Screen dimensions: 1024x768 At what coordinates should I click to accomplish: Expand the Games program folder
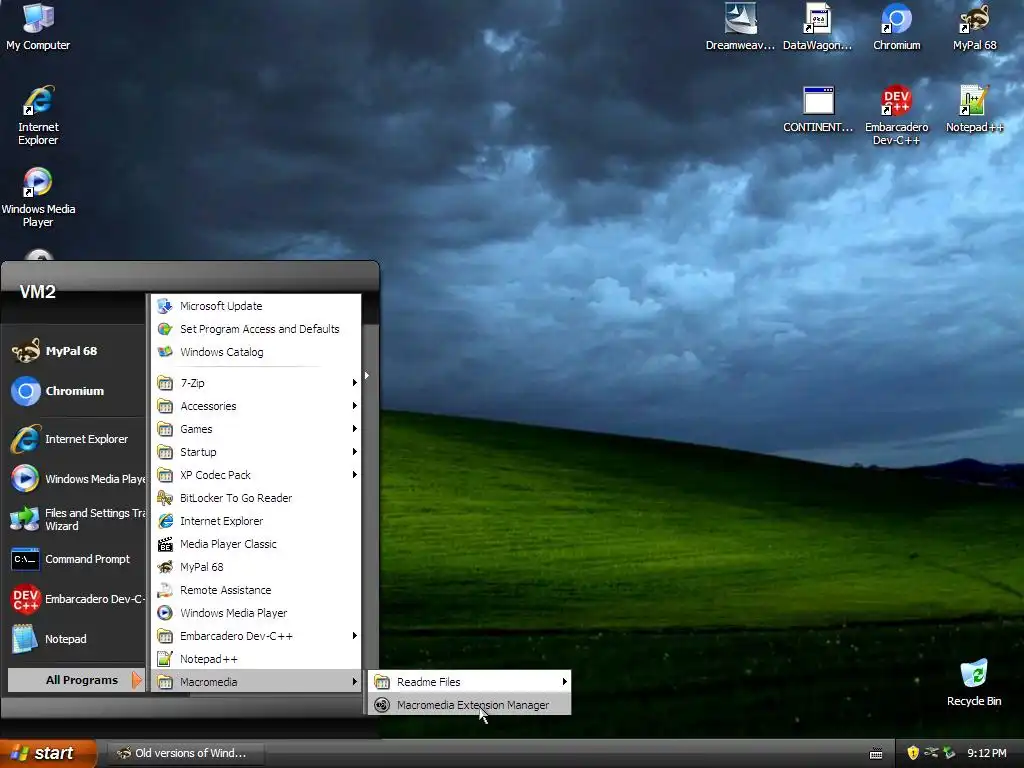pyautogui.click(x=256, y=429)
